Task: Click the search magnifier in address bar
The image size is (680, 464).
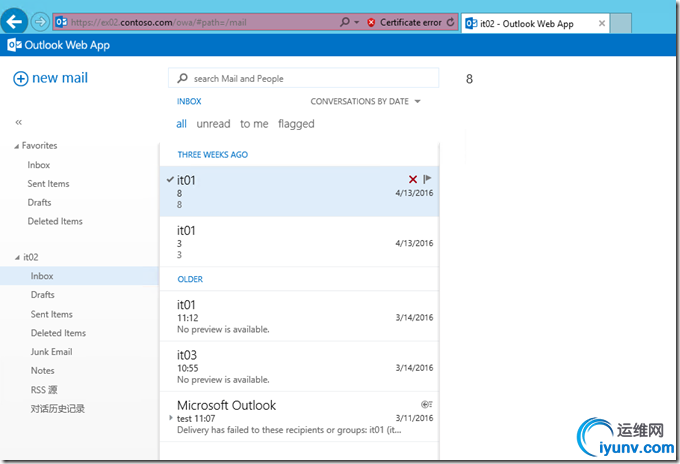Action: [x=345, y=22]
